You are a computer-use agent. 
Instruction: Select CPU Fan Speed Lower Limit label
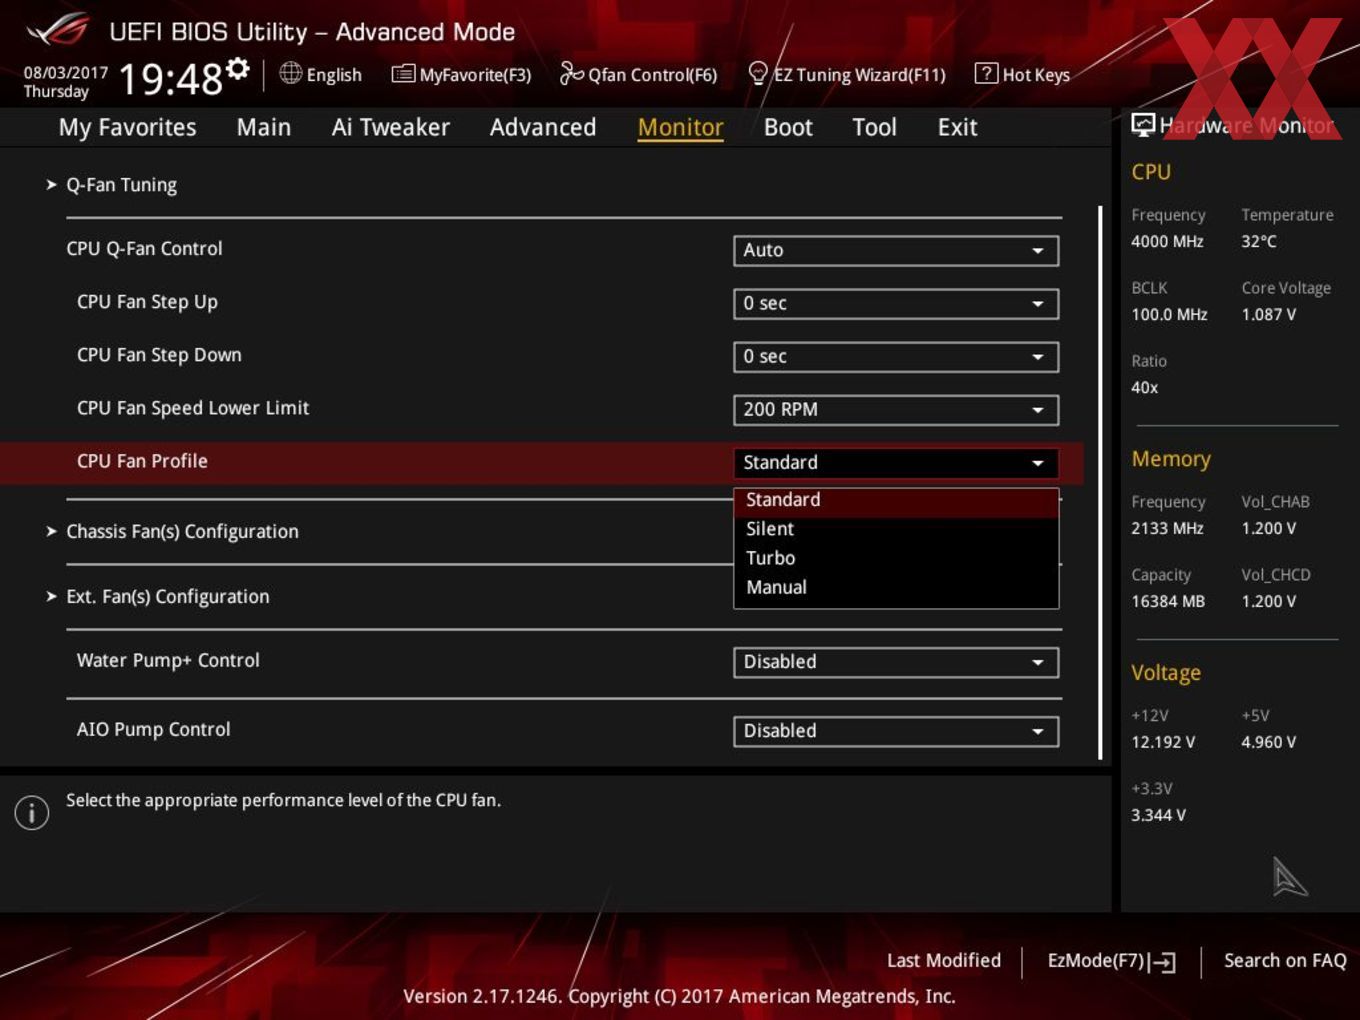[x=193, y=408]
